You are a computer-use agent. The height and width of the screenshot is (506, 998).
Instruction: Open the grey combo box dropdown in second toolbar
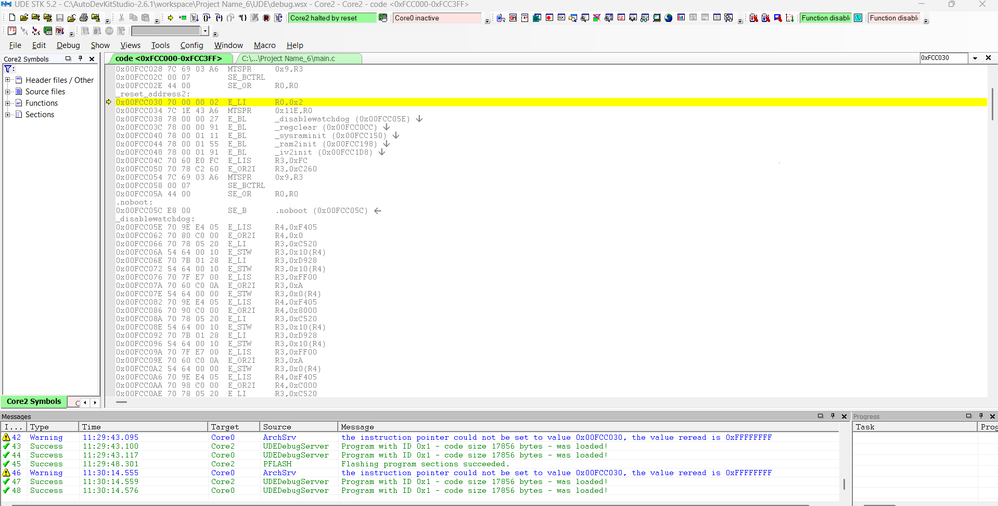pos(206,31)
